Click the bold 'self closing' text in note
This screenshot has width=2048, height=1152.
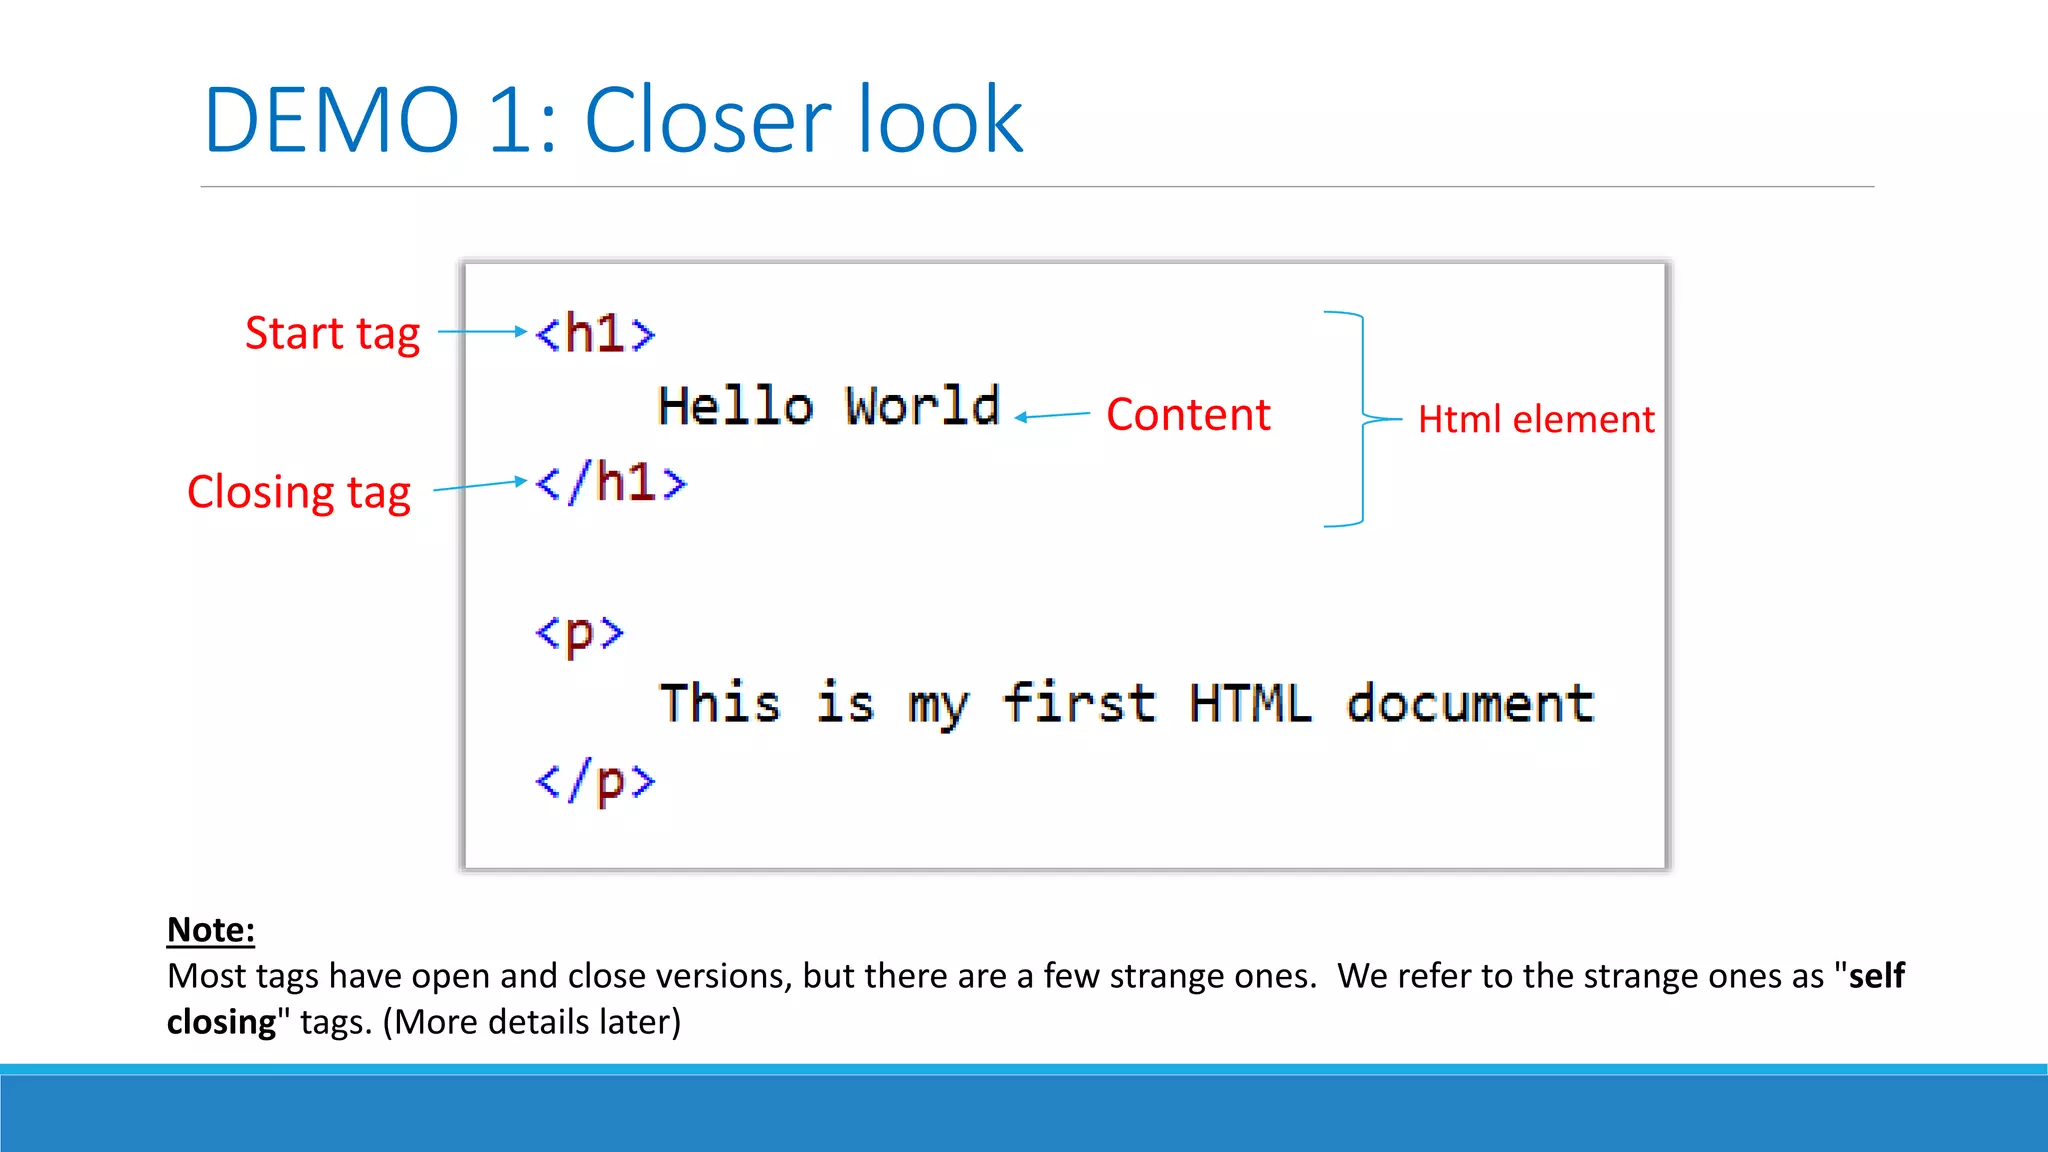tap(1876, 975)
